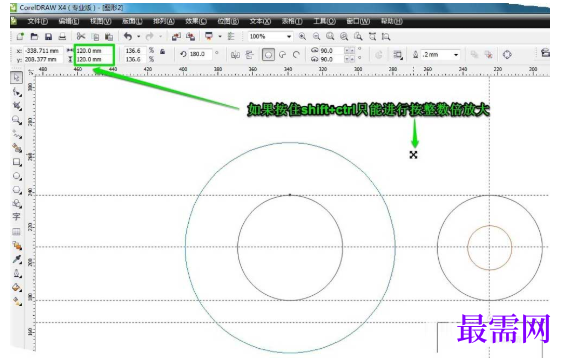Create a new document with New icon
569x360 pixels.
pyautogui.click(x=20, y=36)
